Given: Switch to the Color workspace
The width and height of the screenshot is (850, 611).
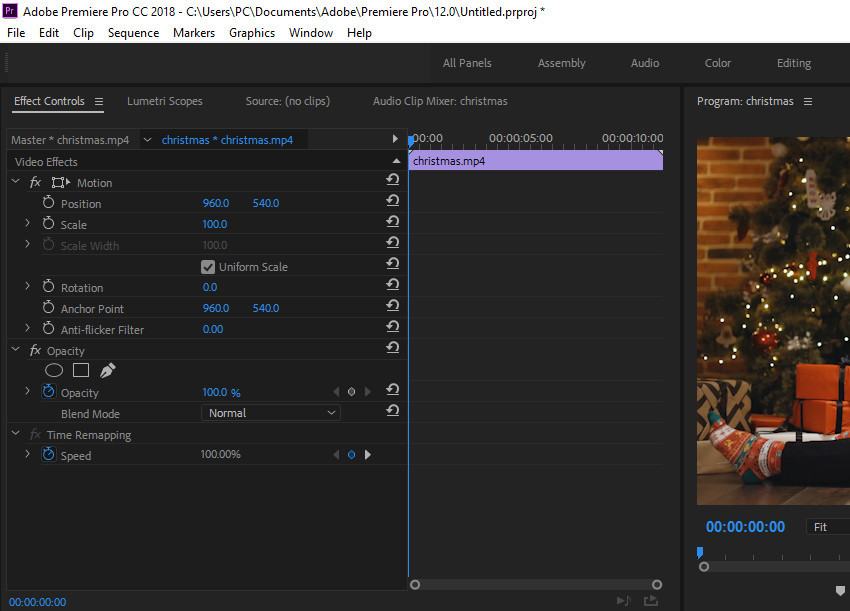Looking at the screenshot, I should click(x=718, y=63).
